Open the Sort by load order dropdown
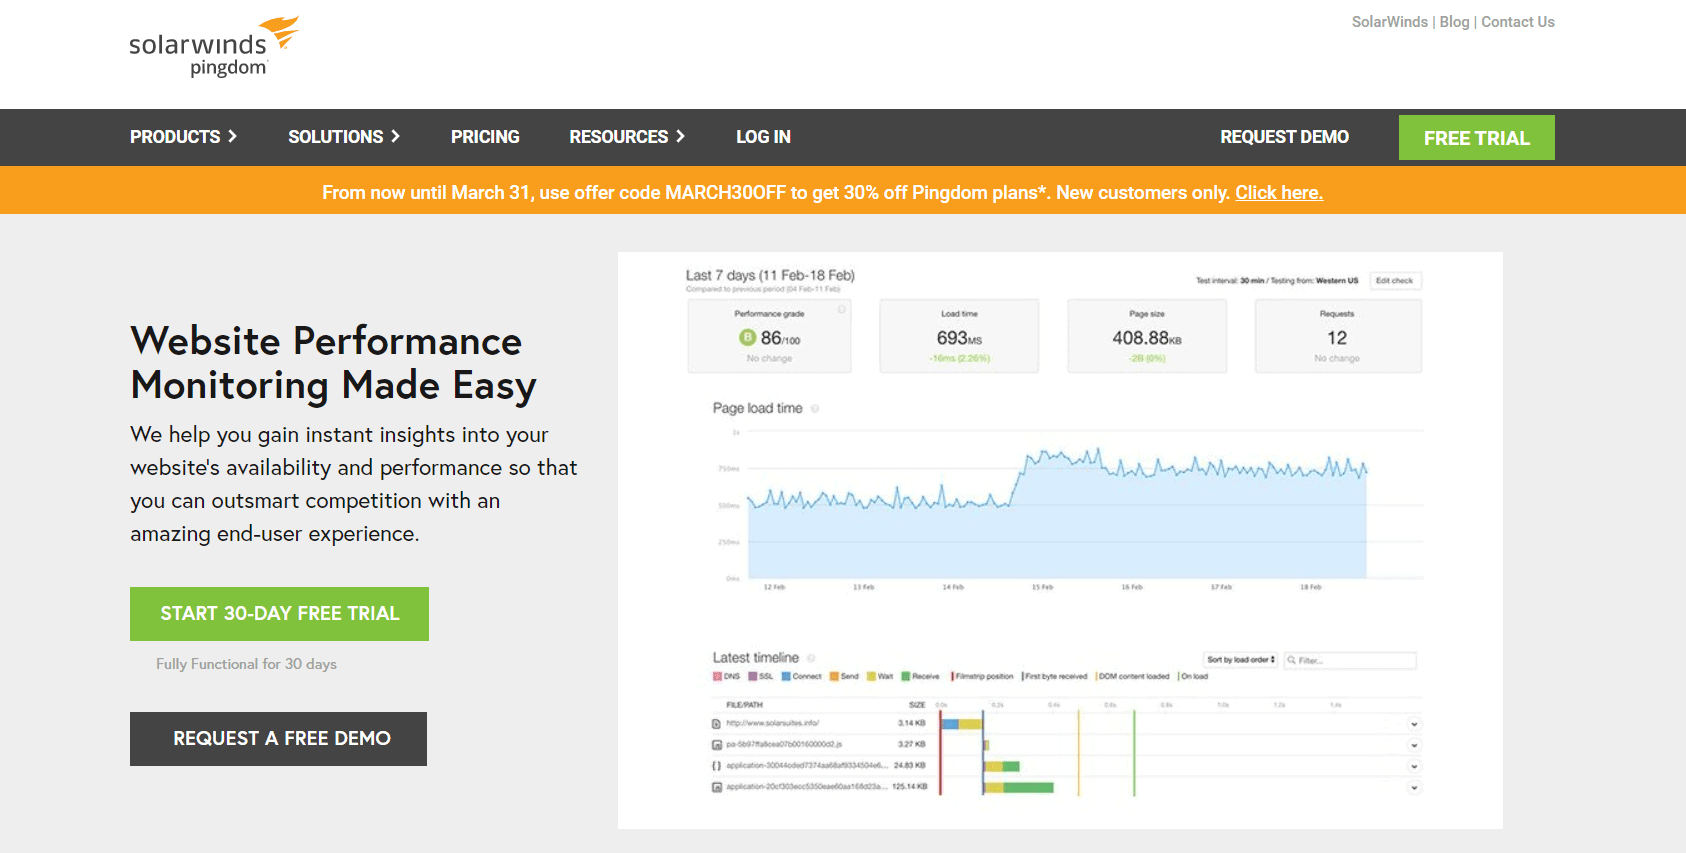The width and height of the screenshot is (1686, 853). tap(1240, 660)
